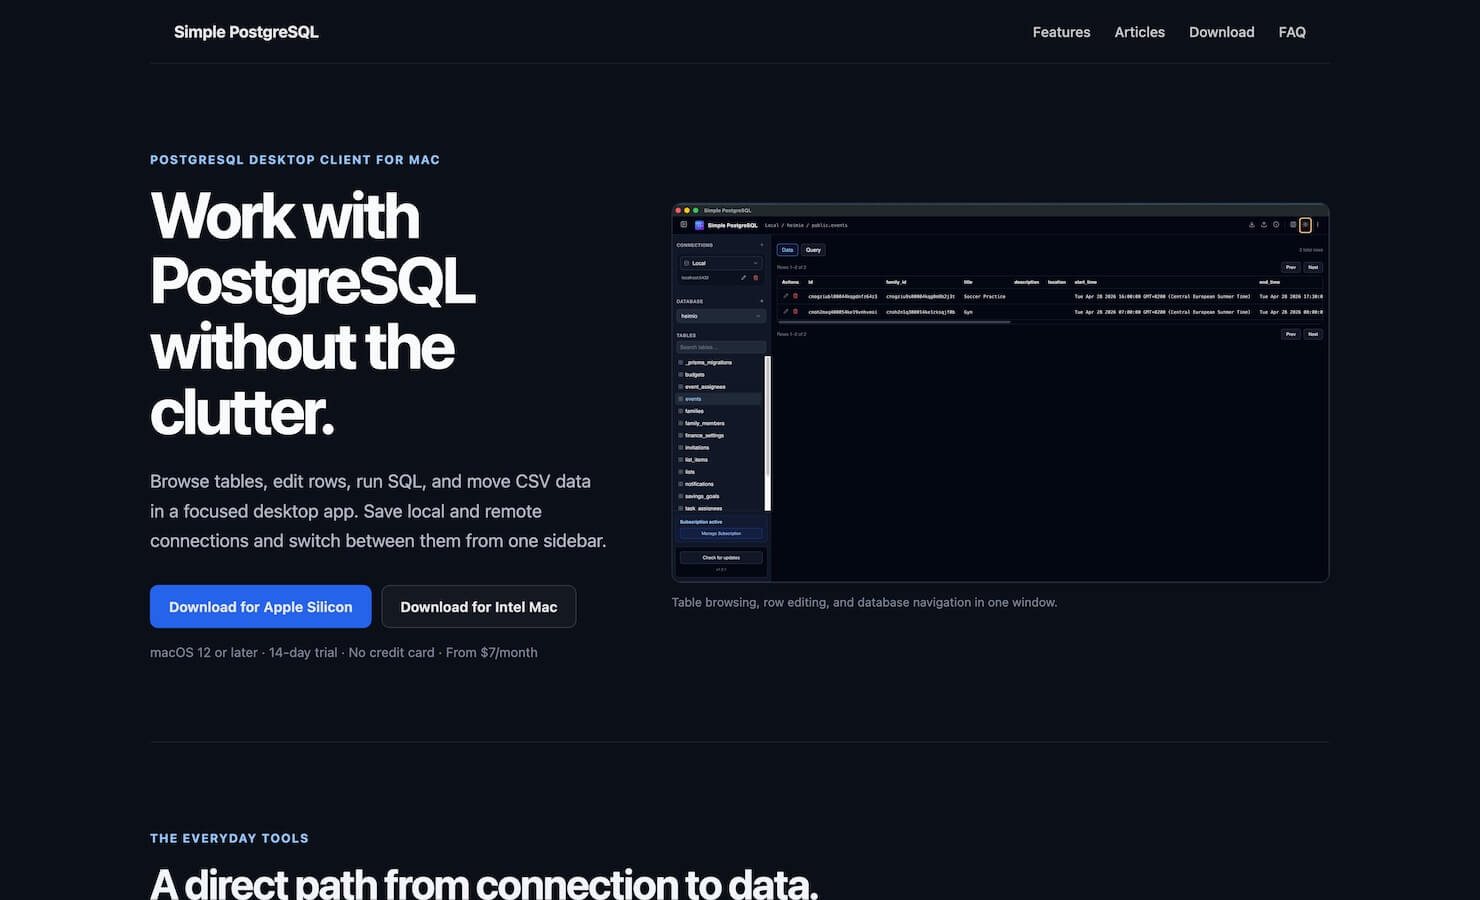Click the POSTGRESQL DESKTOP CLIENT FOR MAC label
Image resolution: width=1480 pixels, height=900 pixels.
pos(295,160)
